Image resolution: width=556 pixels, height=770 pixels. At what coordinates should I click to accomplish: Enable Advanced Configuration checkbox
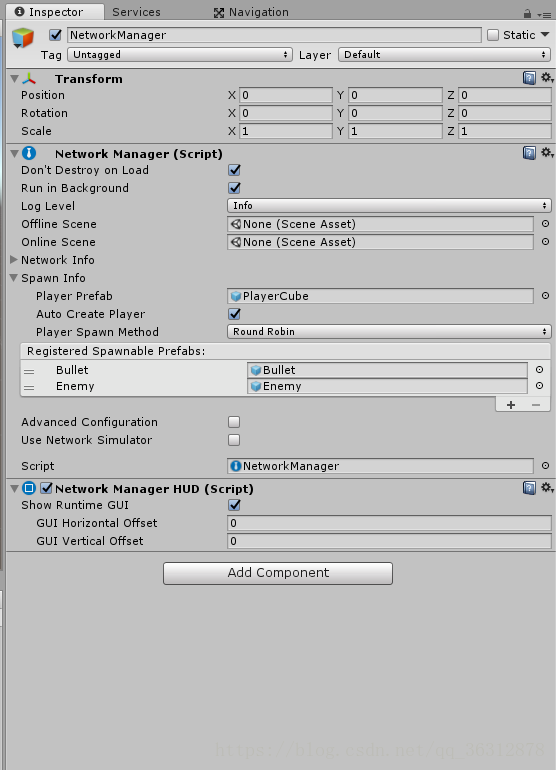coord(234,422)
